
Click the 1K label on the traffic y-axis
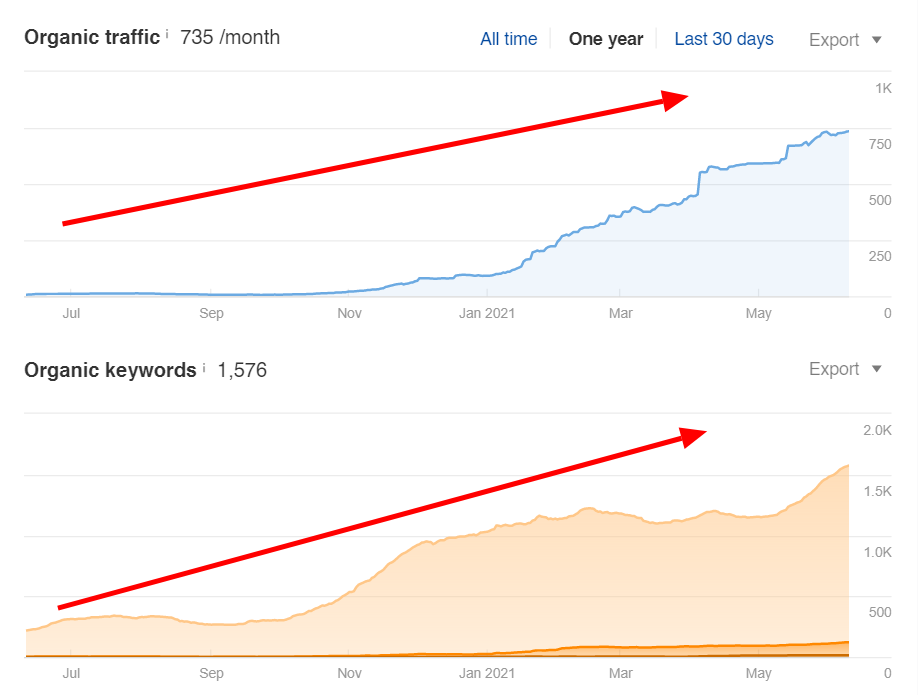tap(883, 89)
